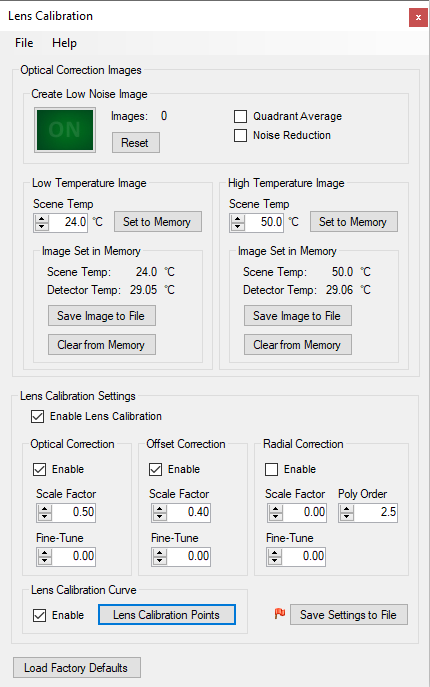
Task: Increase Radial Correction Fine-Tune stepper
Action: pos(275,552)
